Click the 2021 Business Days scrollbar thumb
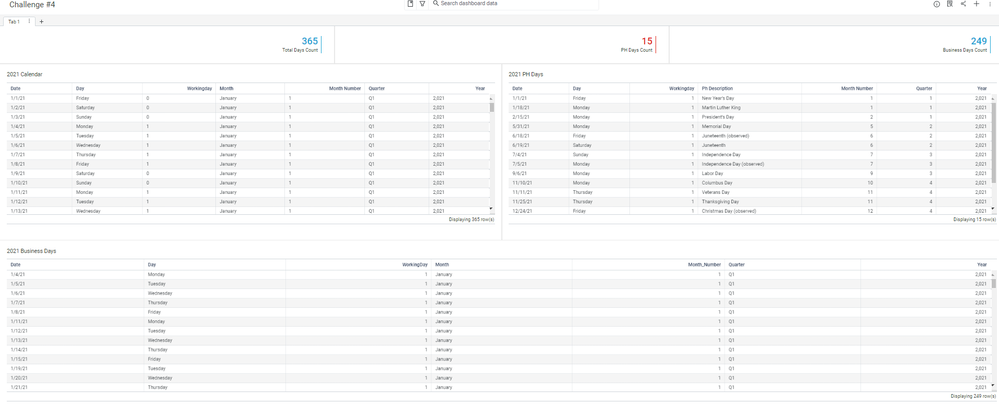Screen dimensions: 999x416 [993, 283]
